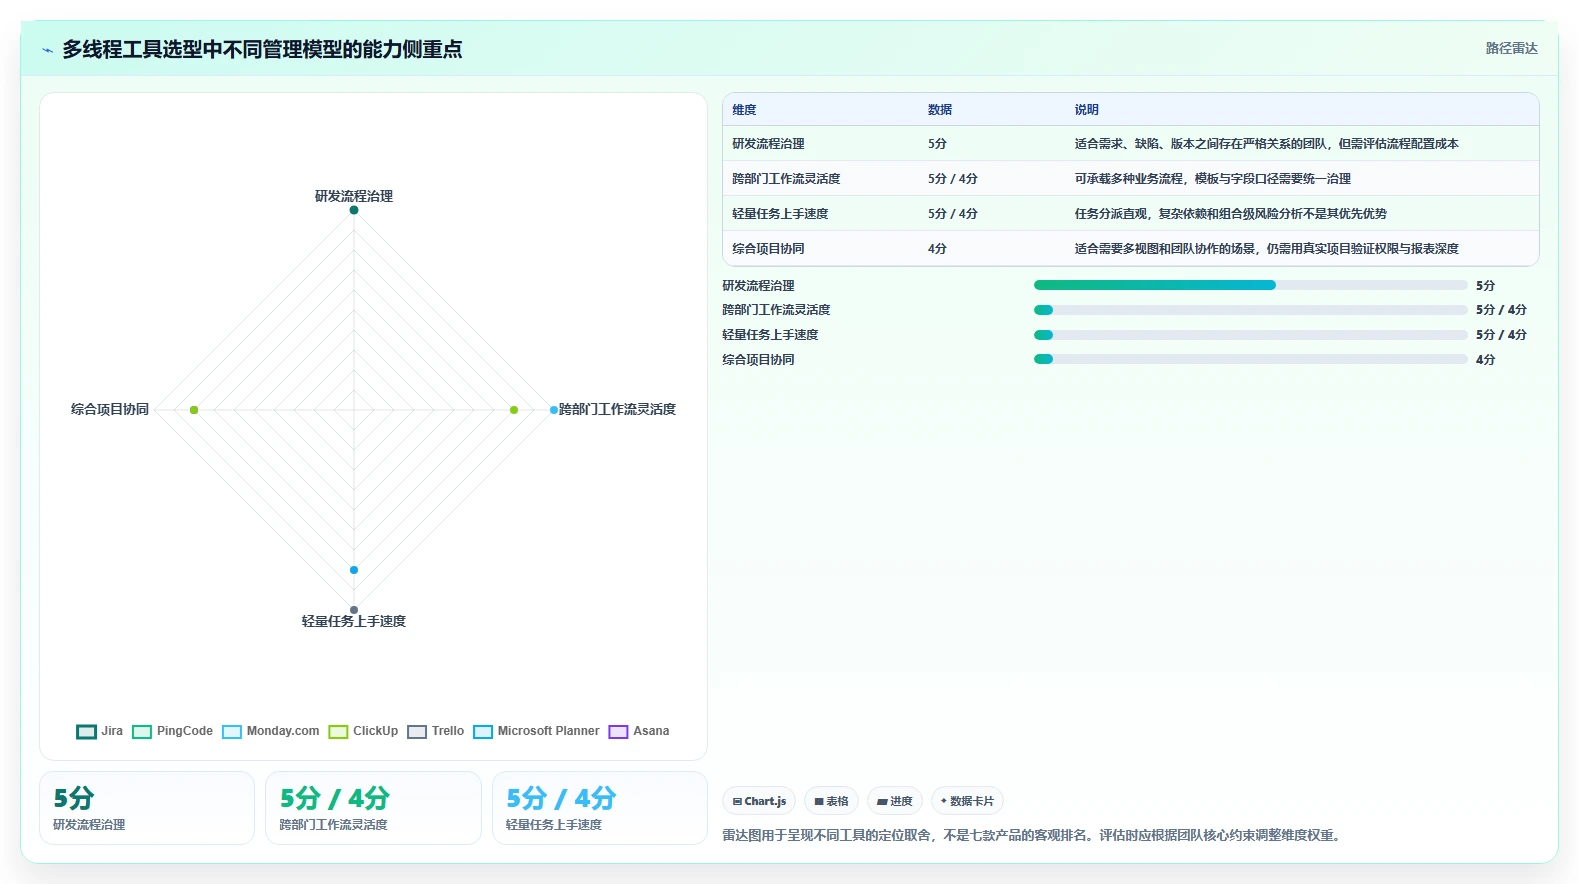Click the 表格 tag
The height and width of the screenshot is (884, 1579).
(x=831, y=801)
